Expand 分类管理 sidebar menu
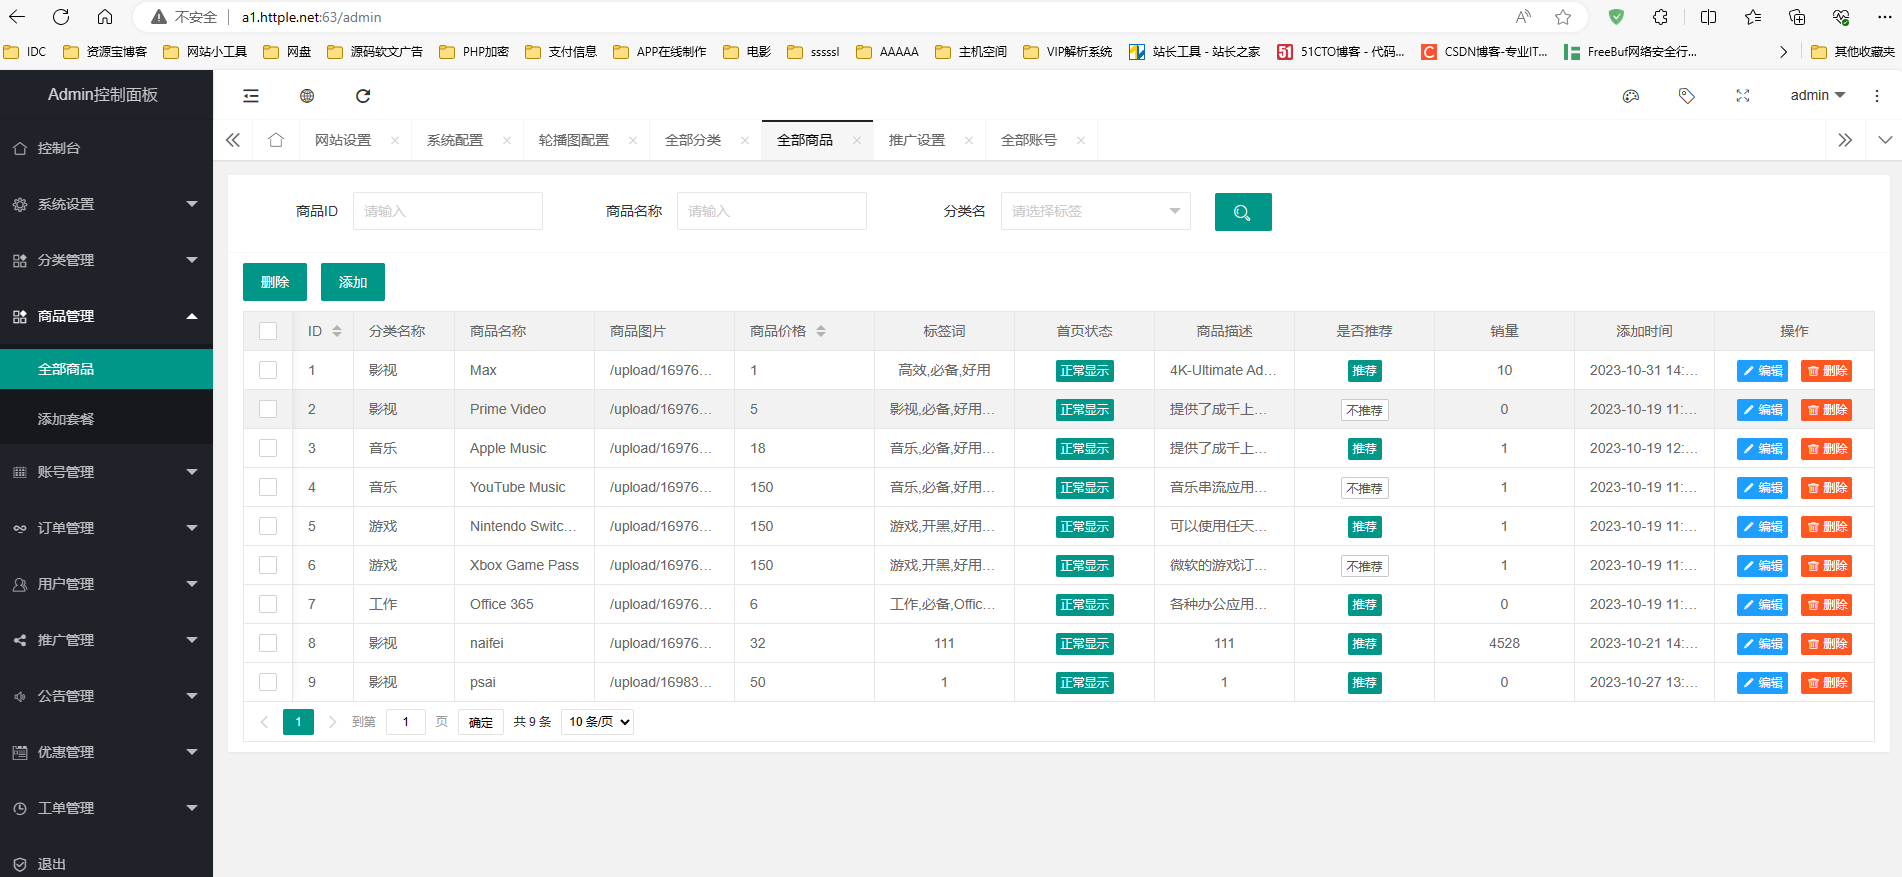The height and width of the screenshot is (877, 1902). tap(106, 260)
